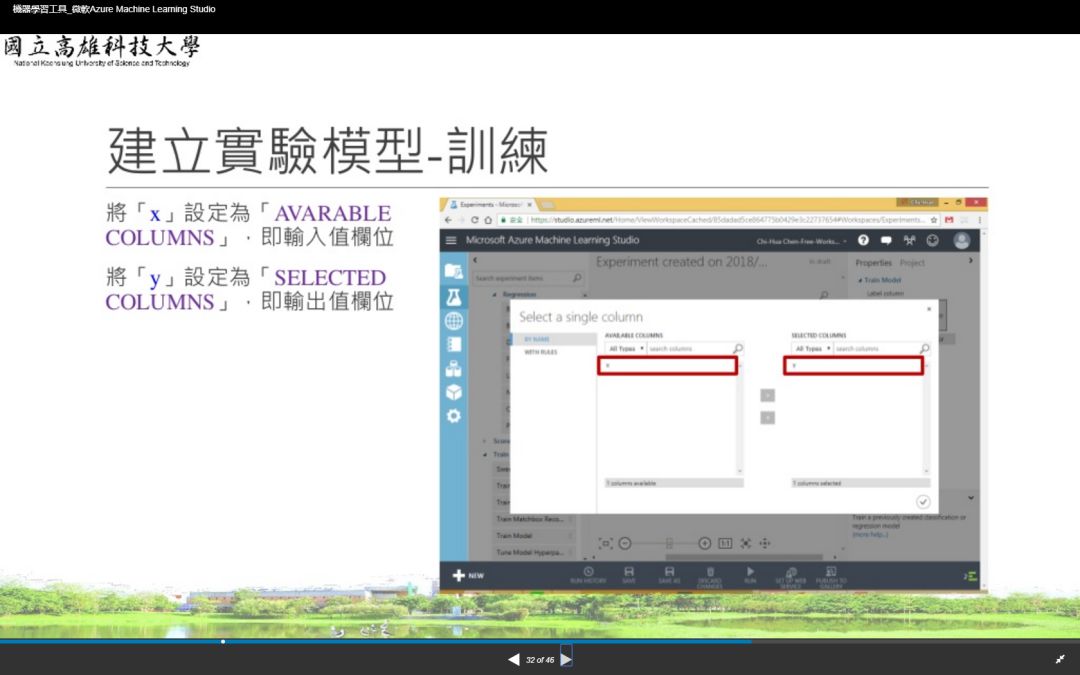Confirm selection with the checkmark button
1080x675 pixels.
923,501
